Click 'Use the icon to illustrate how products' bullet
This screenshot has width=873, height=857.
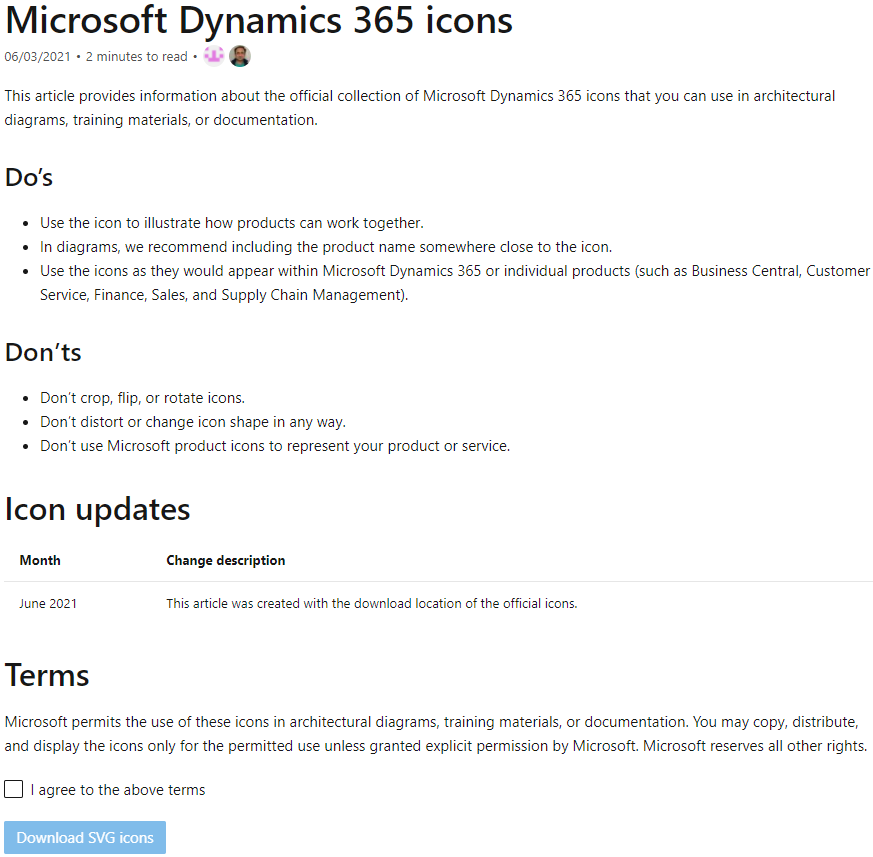tap(232, 223)
